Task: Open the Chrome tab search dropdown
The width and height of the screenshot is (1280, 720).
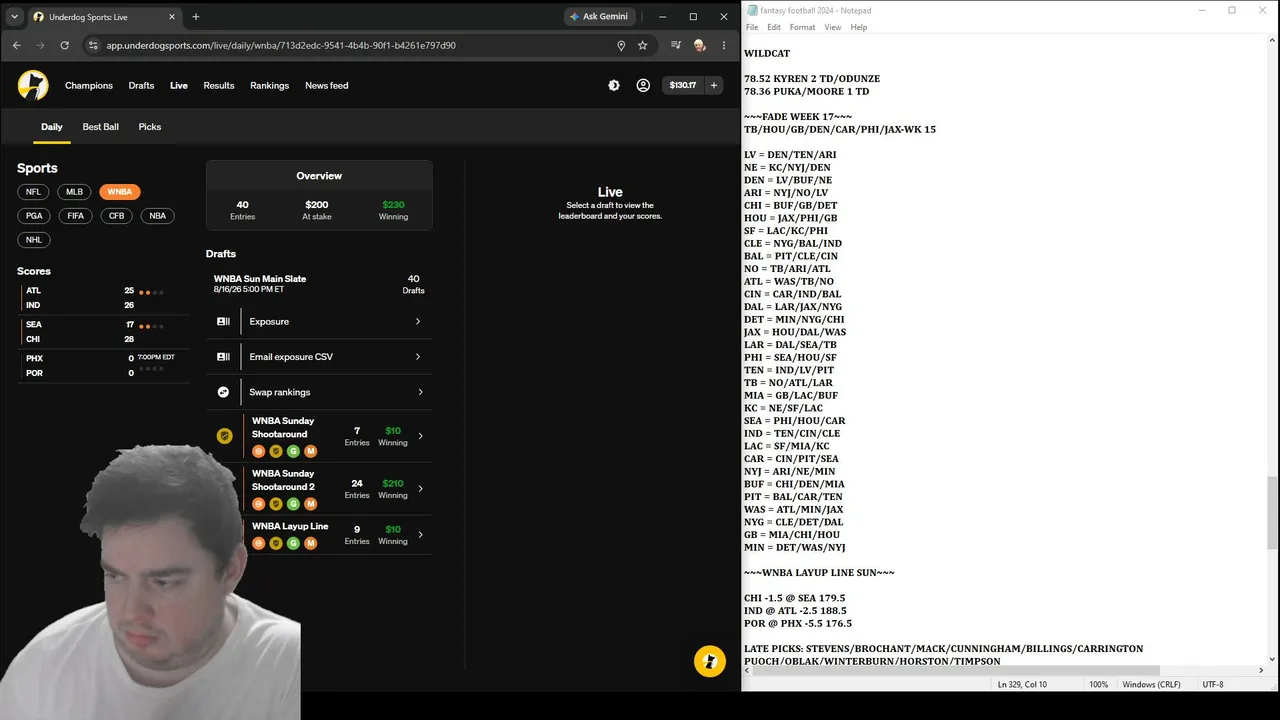Action: 14,17
